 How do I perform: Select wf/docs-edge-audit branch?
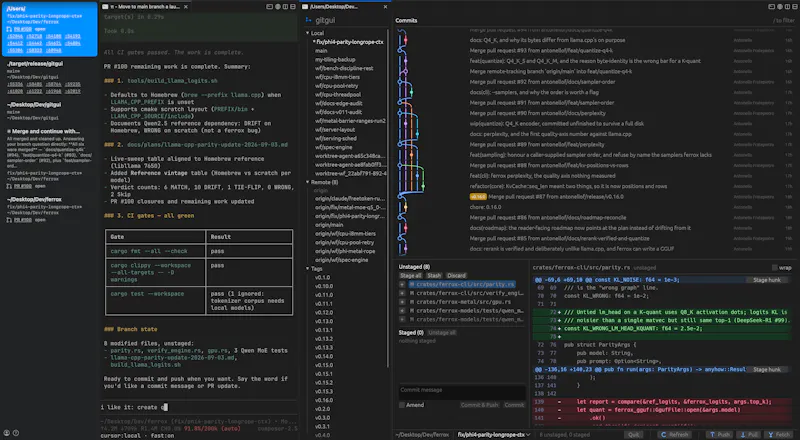point(338,103)
